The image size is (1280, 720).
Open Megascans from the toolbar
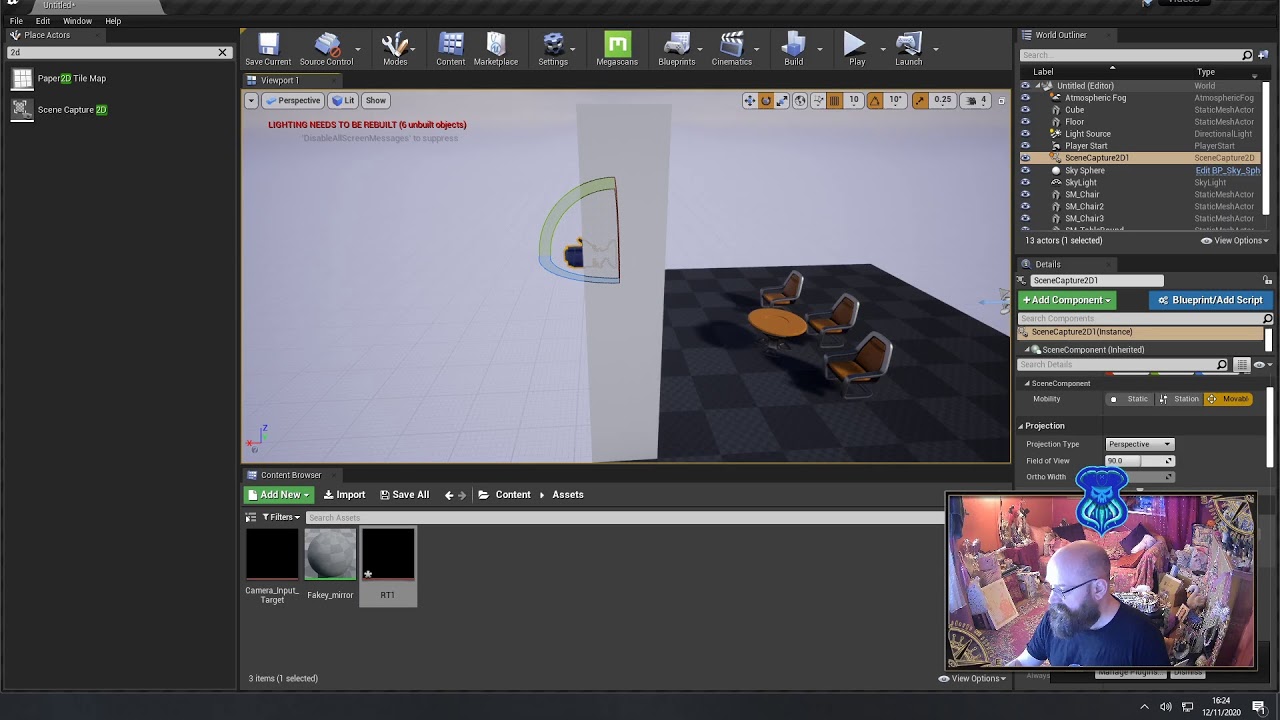617,49
